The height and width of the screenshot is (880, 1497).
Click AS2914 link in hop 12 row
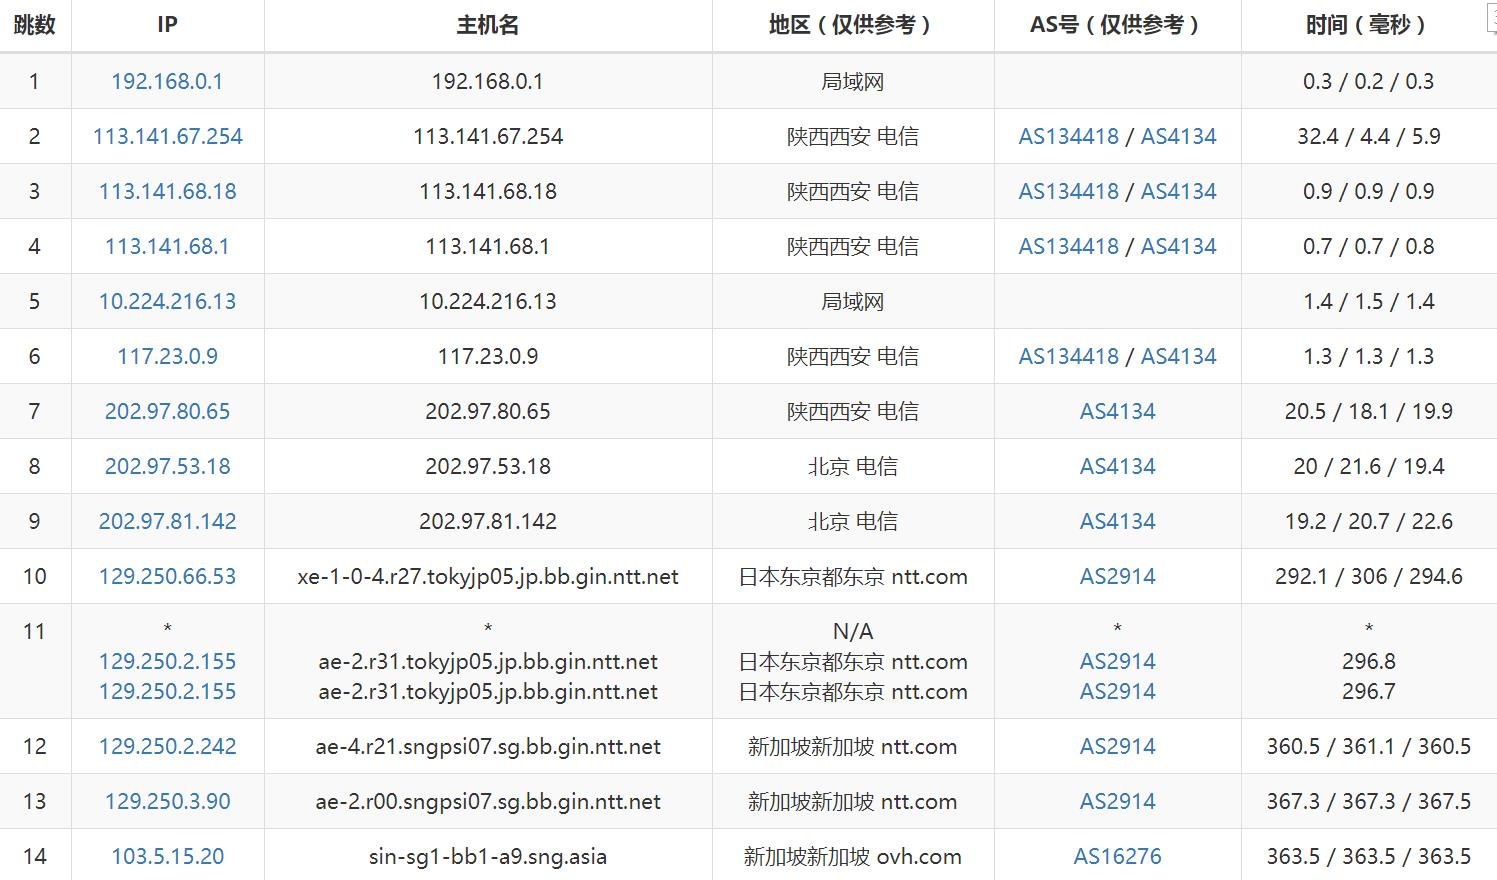[x=1117, y=747]
